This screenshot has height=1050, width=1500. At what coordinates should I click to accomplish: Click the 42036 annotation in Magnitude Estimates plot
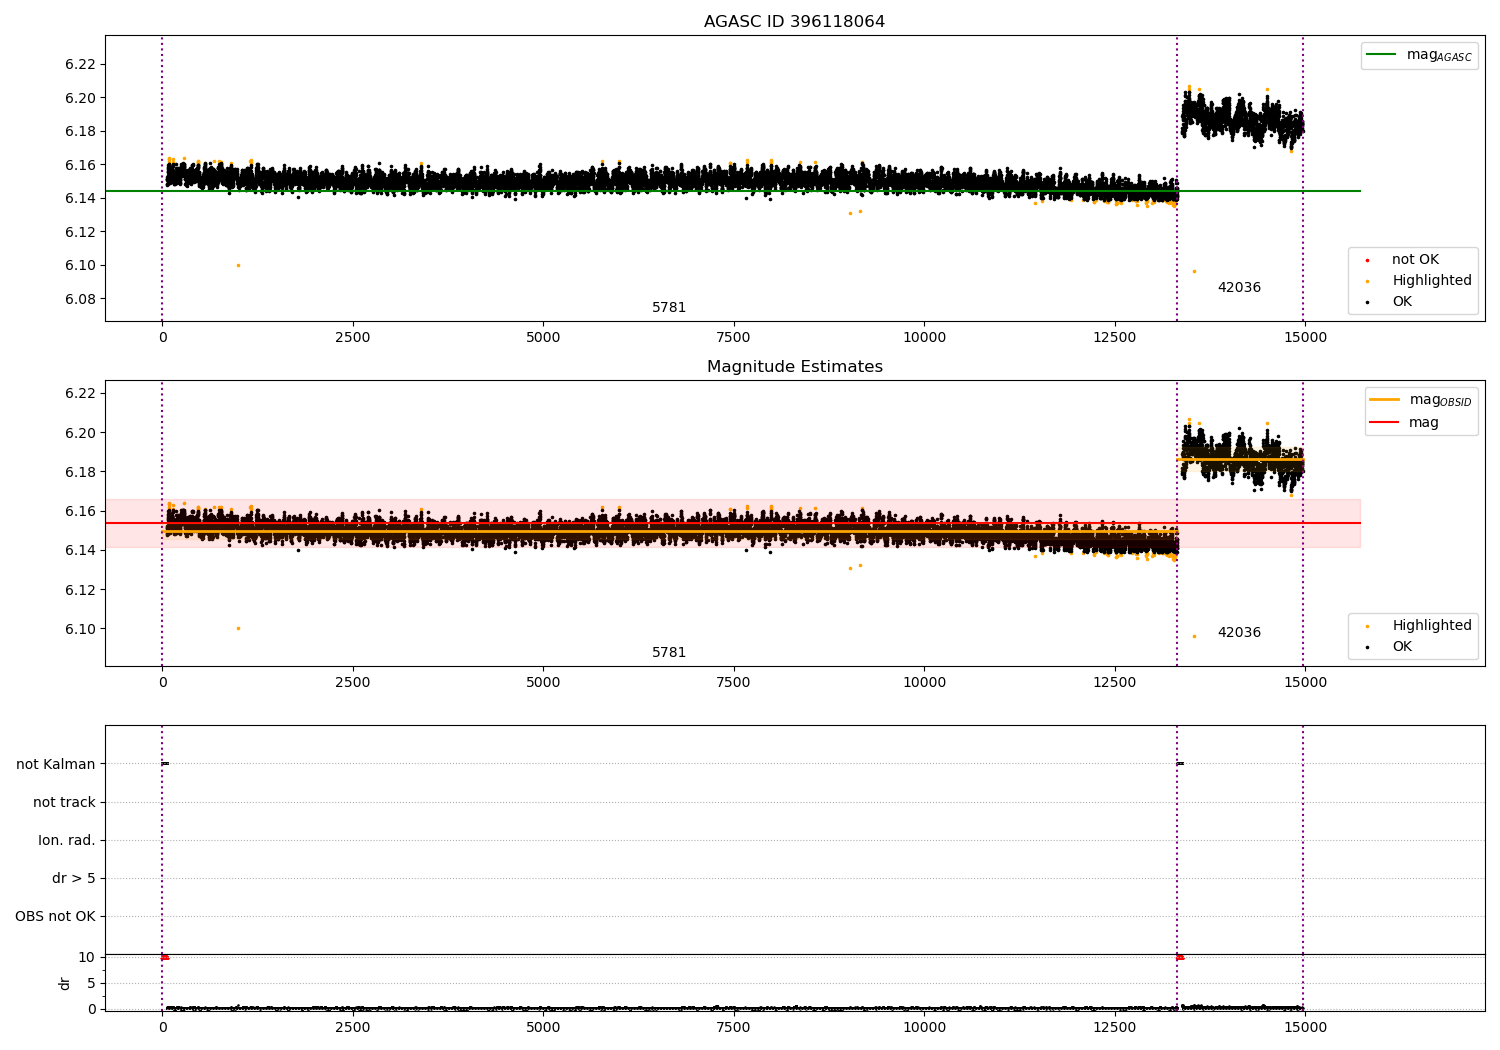tap(1239, 633)
